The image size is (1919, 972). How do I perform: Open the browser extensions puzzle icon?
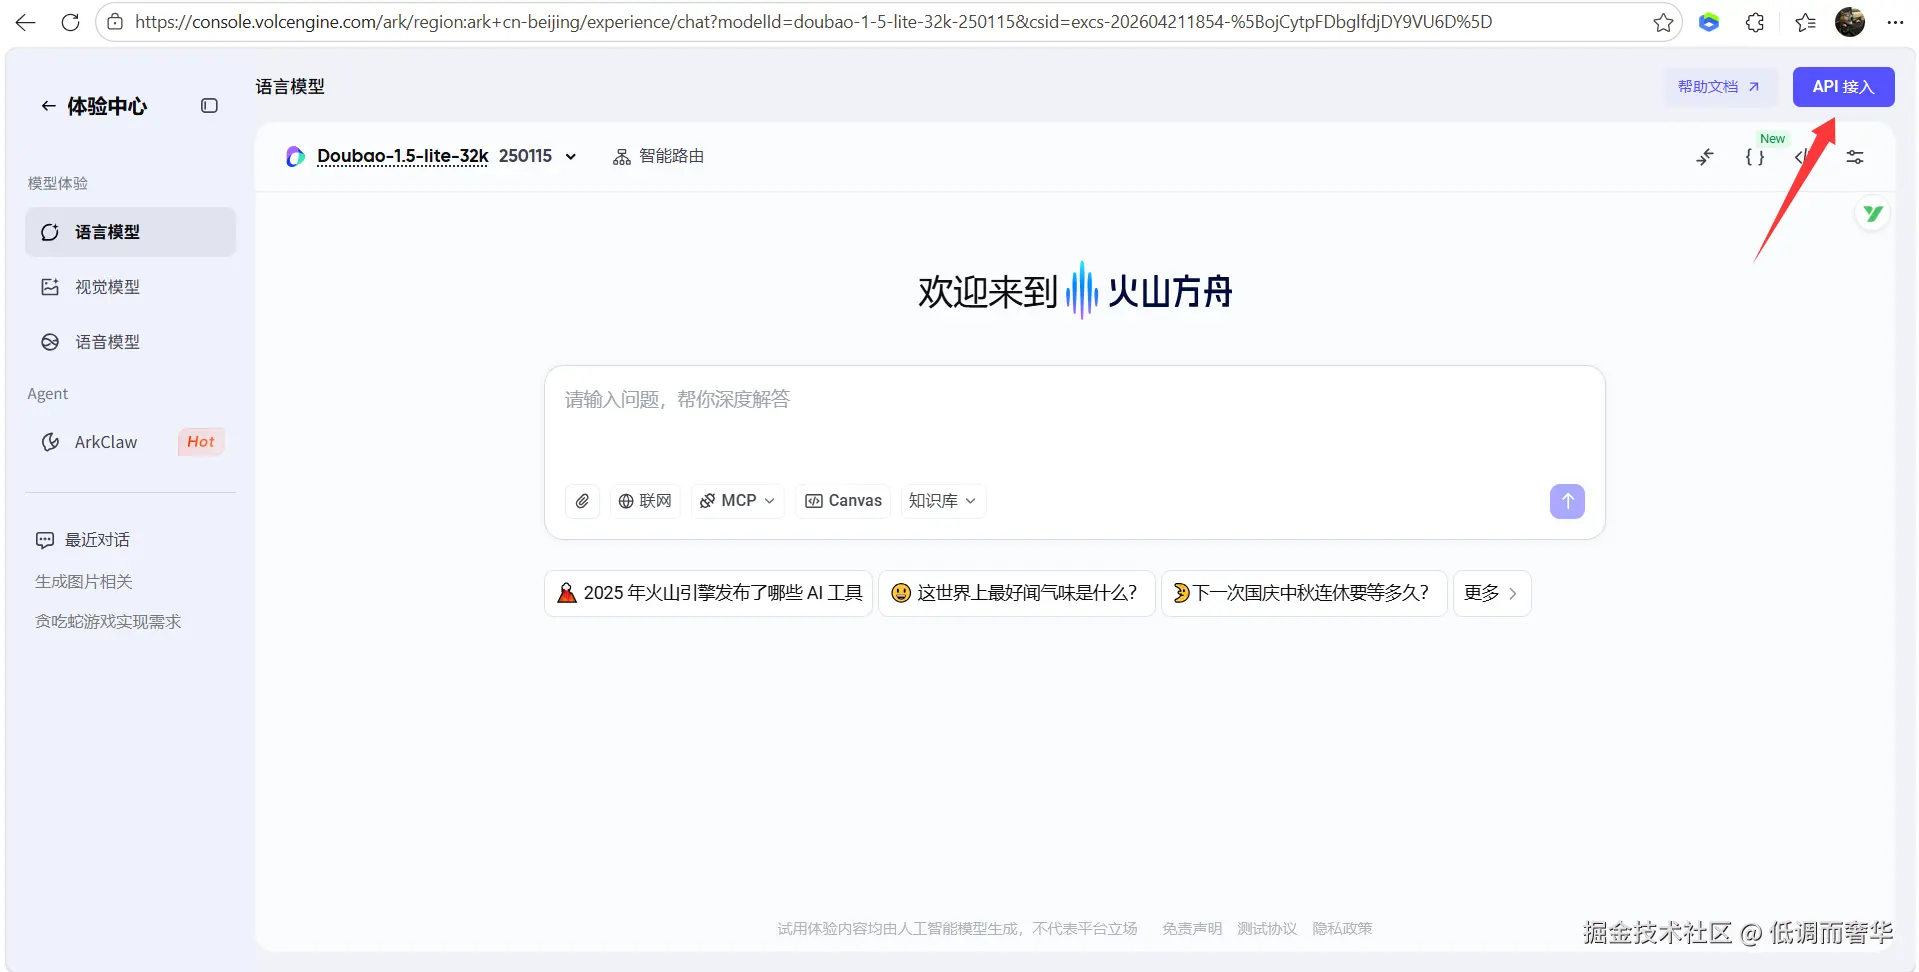[1755, 22]
